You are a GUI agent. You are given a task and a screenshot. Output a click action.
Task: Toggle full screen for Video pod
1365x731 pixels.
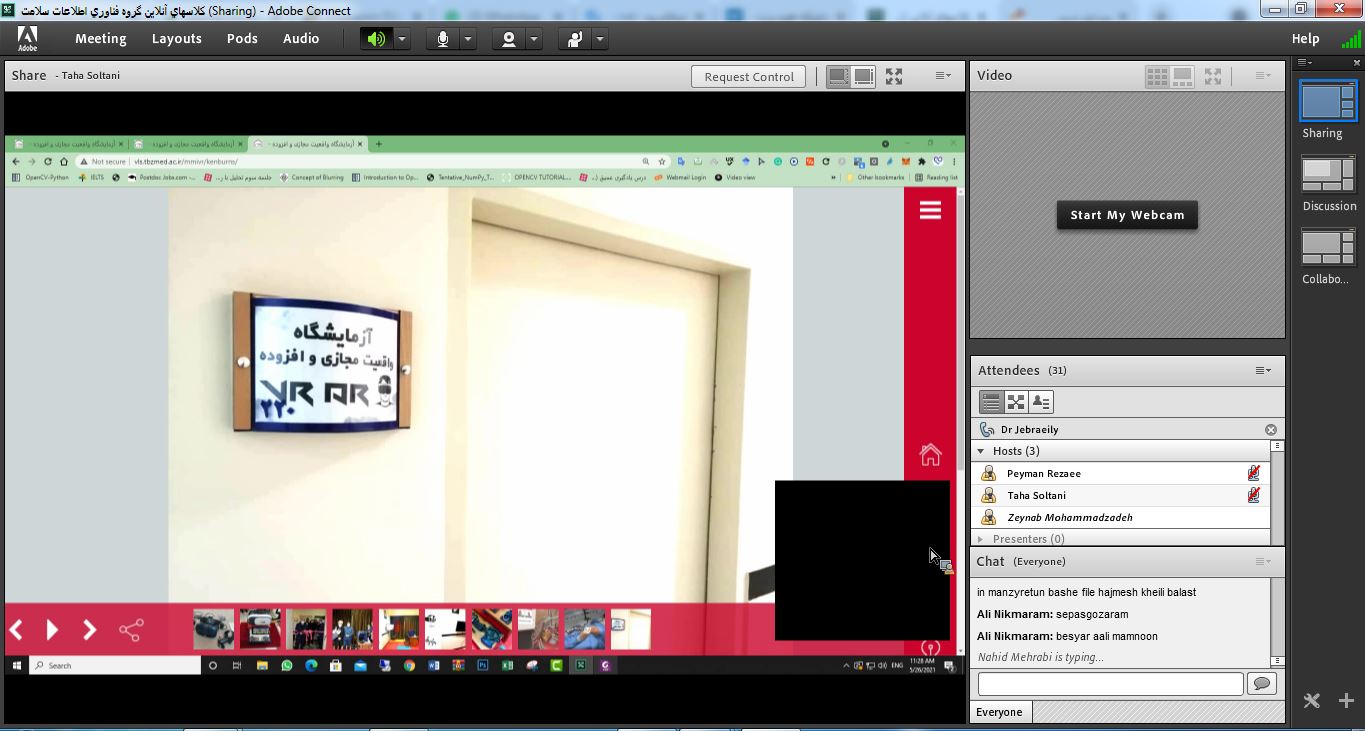pyautogui.click(x=1213, y=76)
